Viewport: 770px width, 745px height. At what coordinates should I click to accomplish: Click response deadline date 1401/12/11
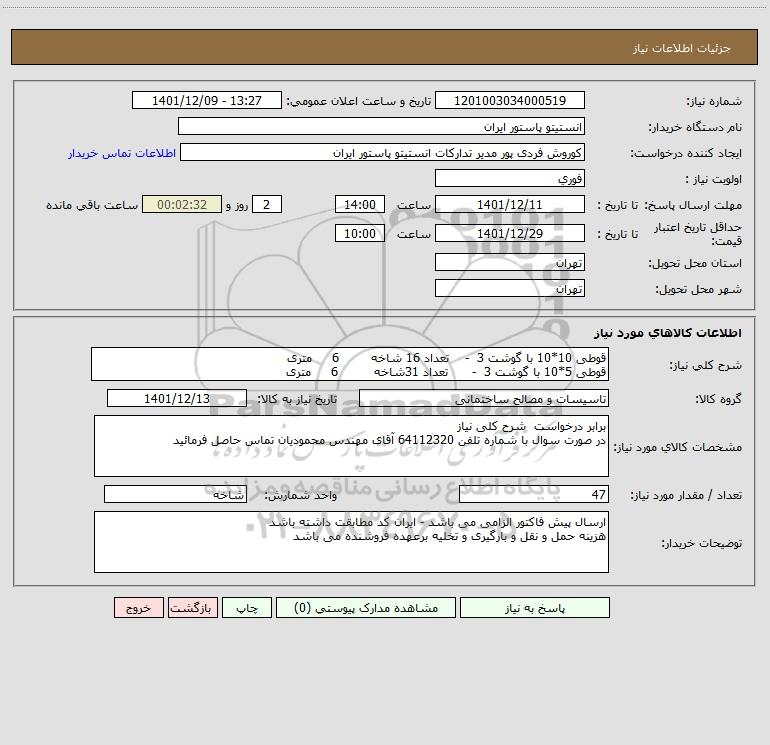point(510,204)
